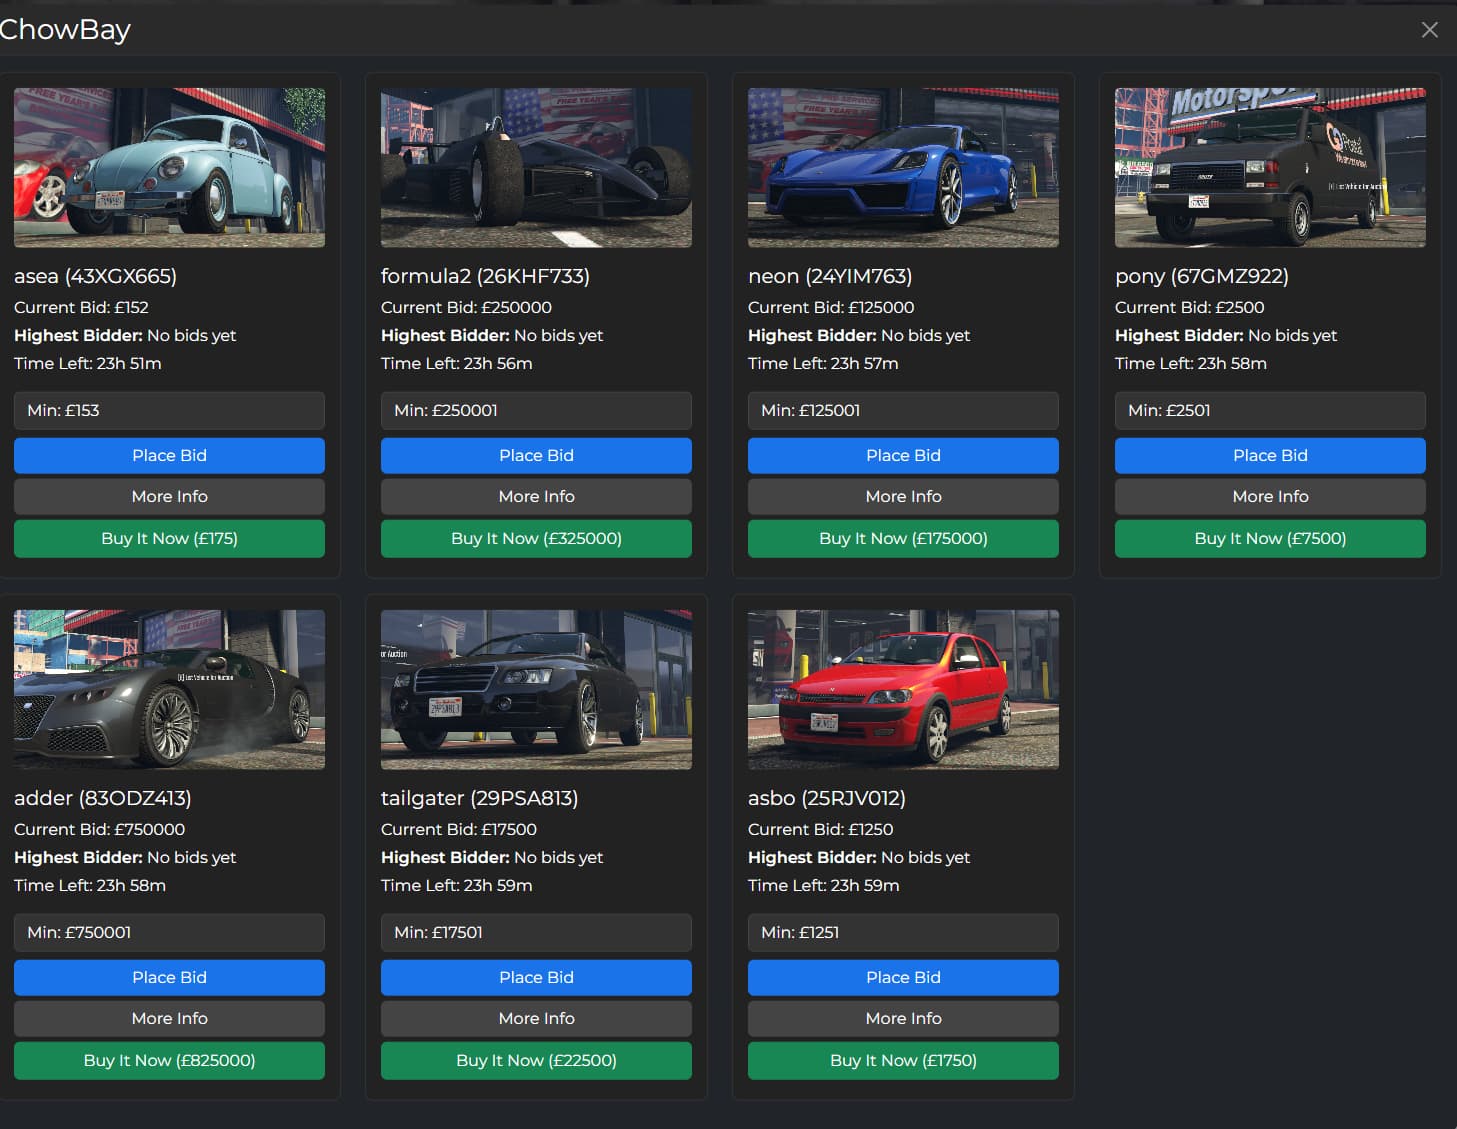Place a bid on the asbo (25RJV012)
Image resolution: width=1457 pixels, height=1129 pixels.
pyautogui.click(x=902, y=977)
